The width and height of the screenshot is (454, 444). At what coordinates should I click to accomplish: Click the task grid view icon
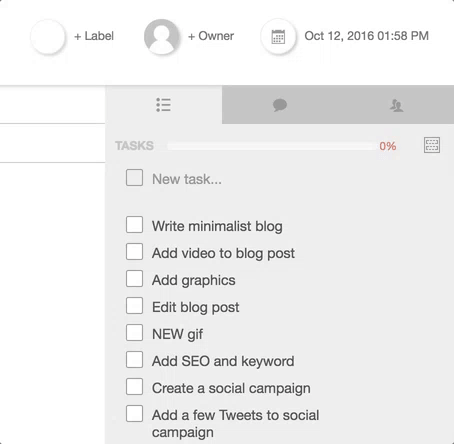(432, 145)
